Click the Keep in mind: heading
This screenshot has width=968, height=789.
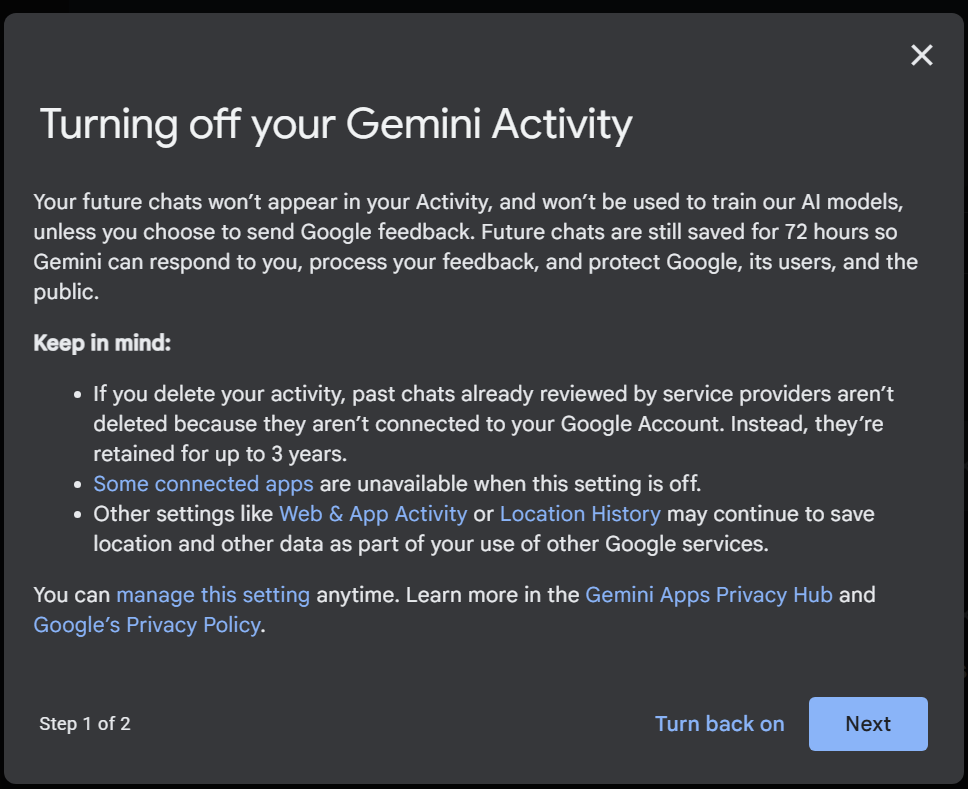coord(102,343)
